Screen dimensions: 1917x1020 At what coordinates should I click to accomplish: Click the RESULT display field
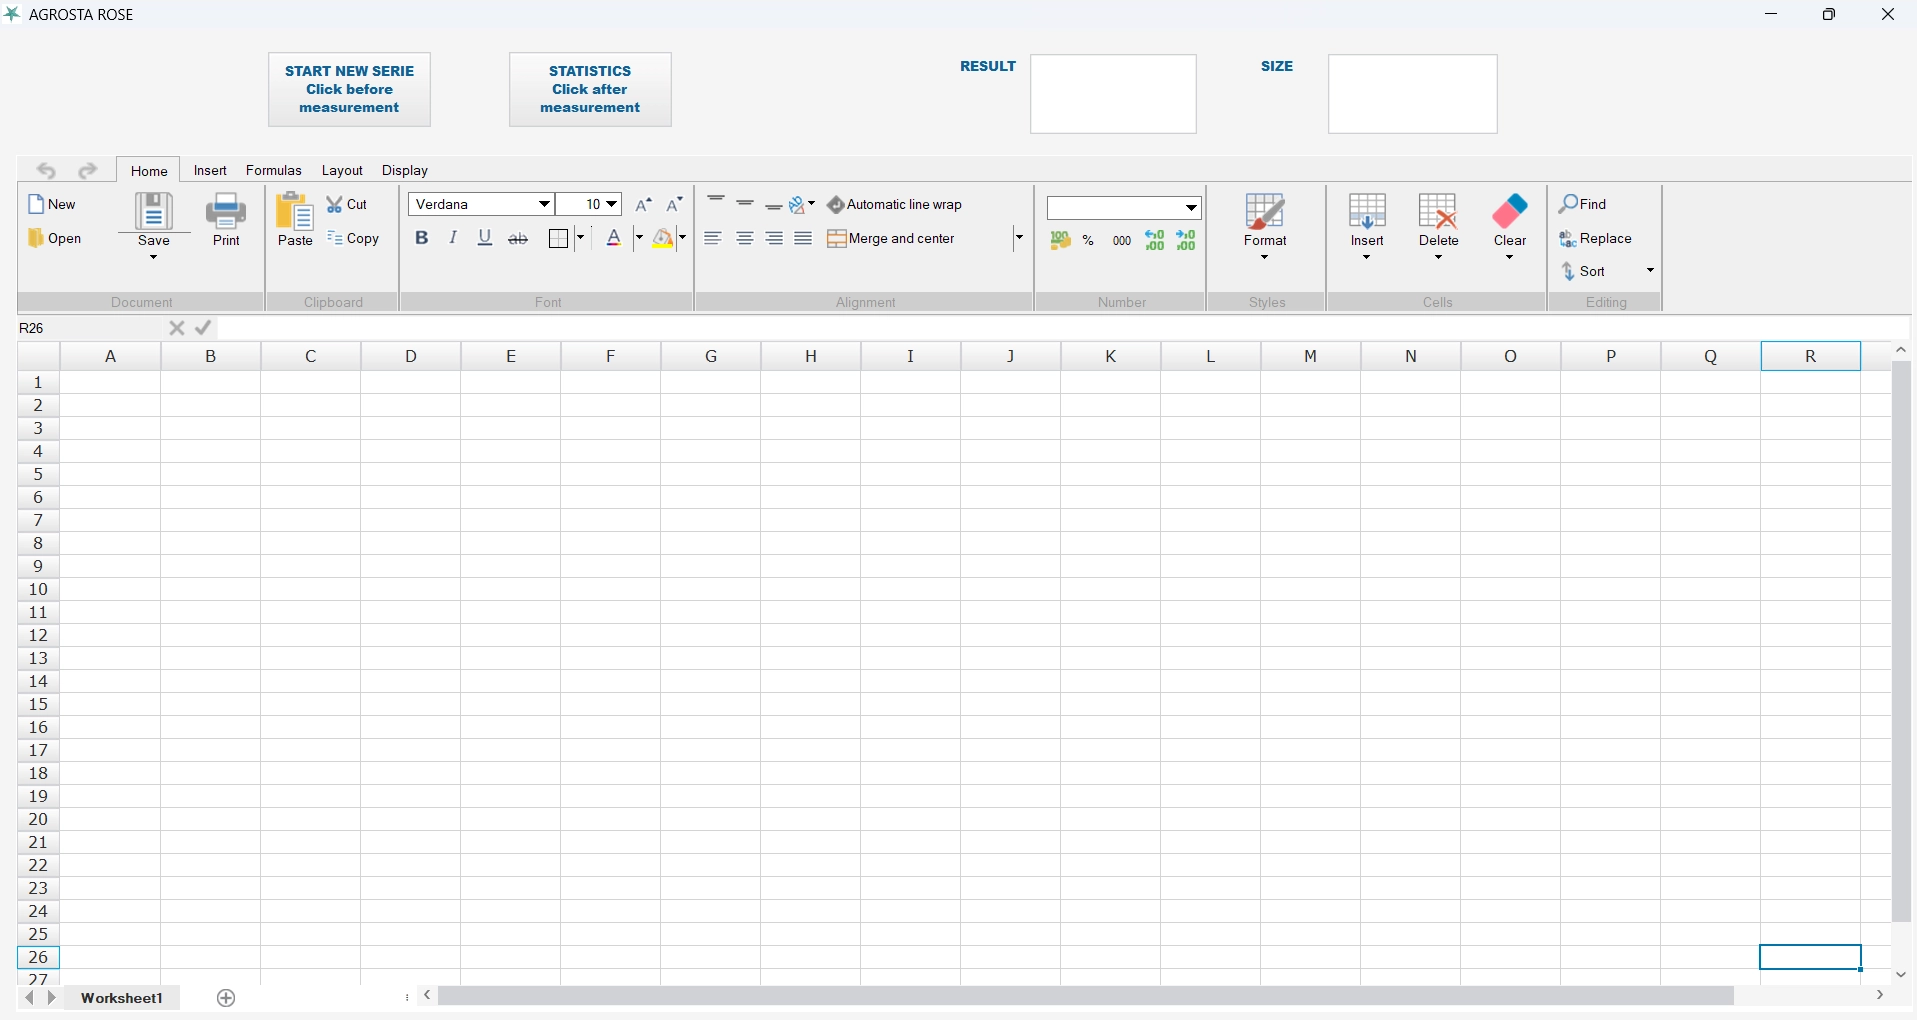(1114, 94)
